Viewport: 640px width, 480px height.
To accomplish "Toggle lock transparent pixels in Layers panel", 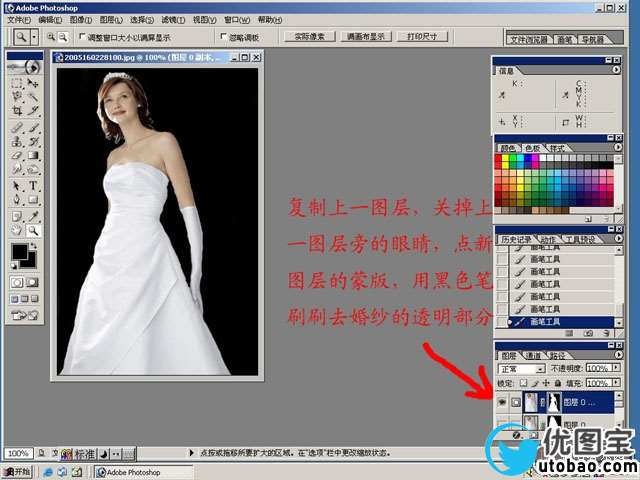I will [x=524, y=383].
